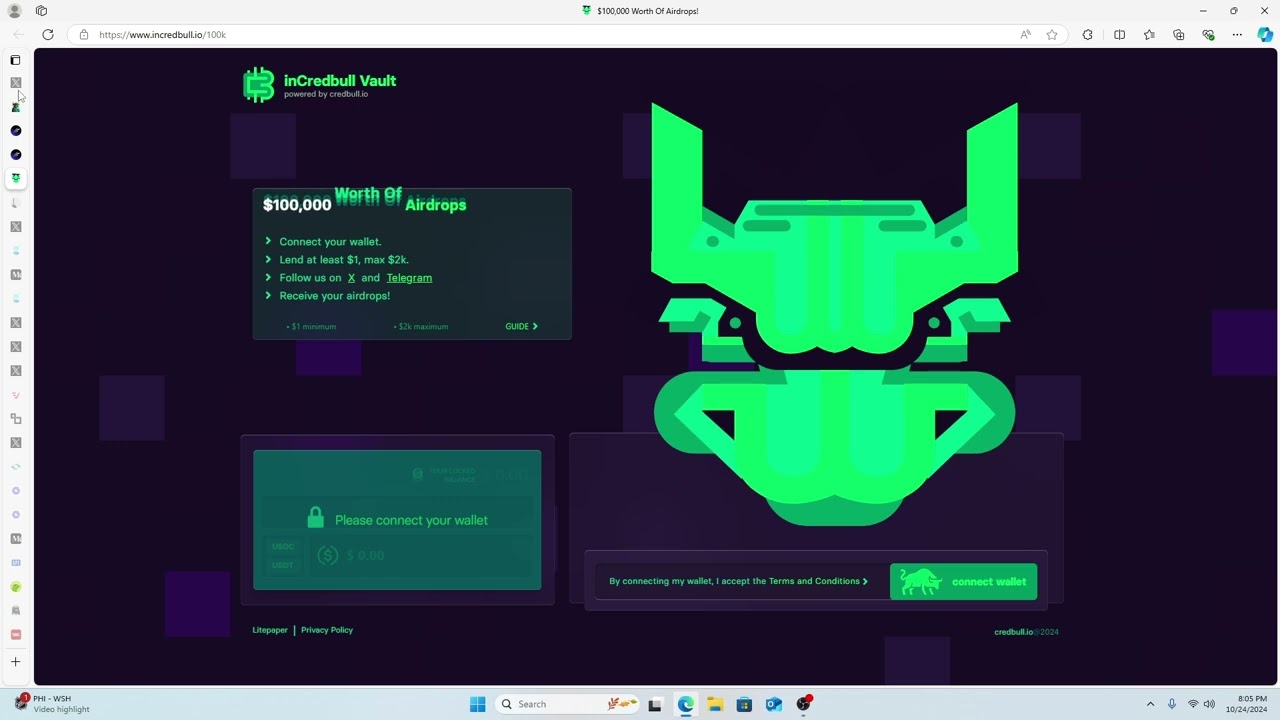
Task: Refresh the page with reload icon
Action: click(x=47, y=34)
